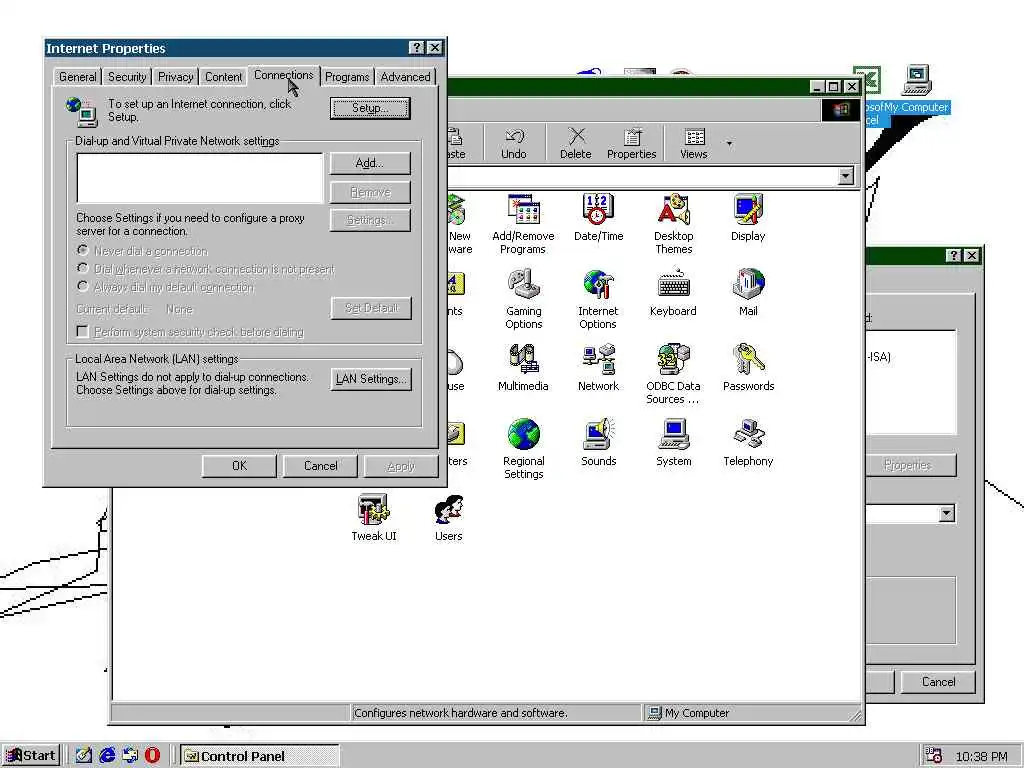Image resolution: width=1024 pixels, height=768 pixels.
Task: Launch Opera from quick launch
Action: click(152, 756)
